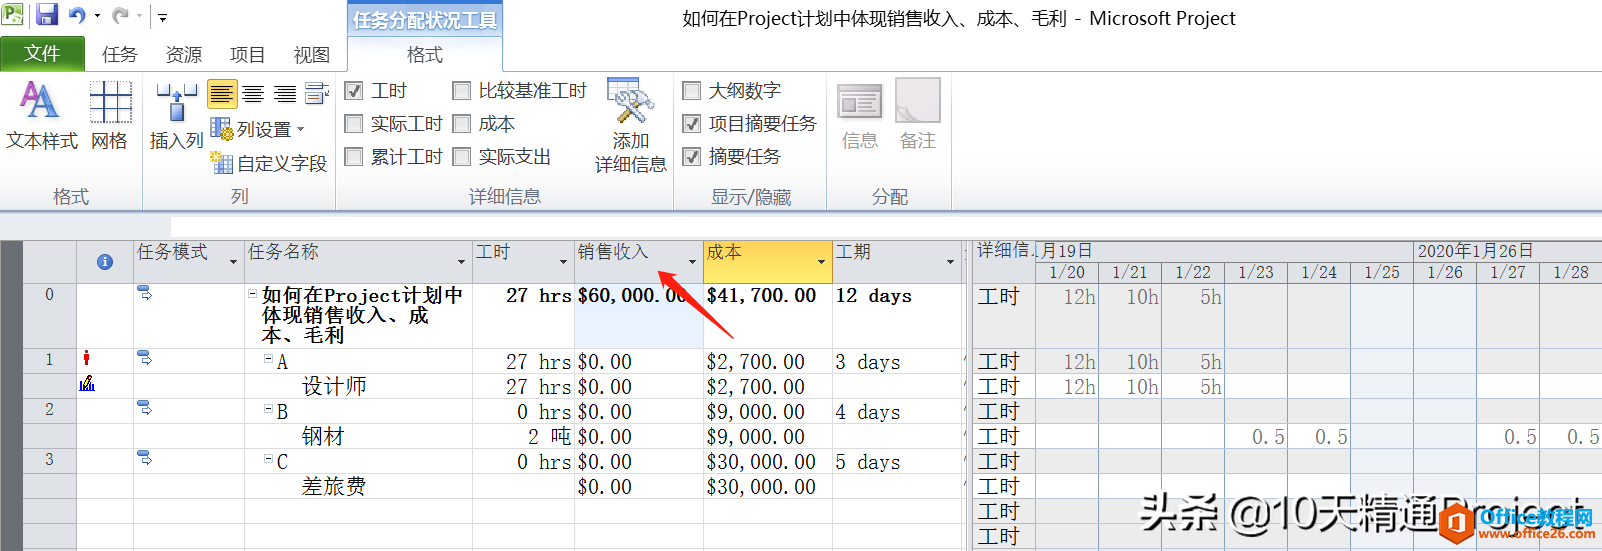Open the 工期 column filter dropdown

point(950,262)
